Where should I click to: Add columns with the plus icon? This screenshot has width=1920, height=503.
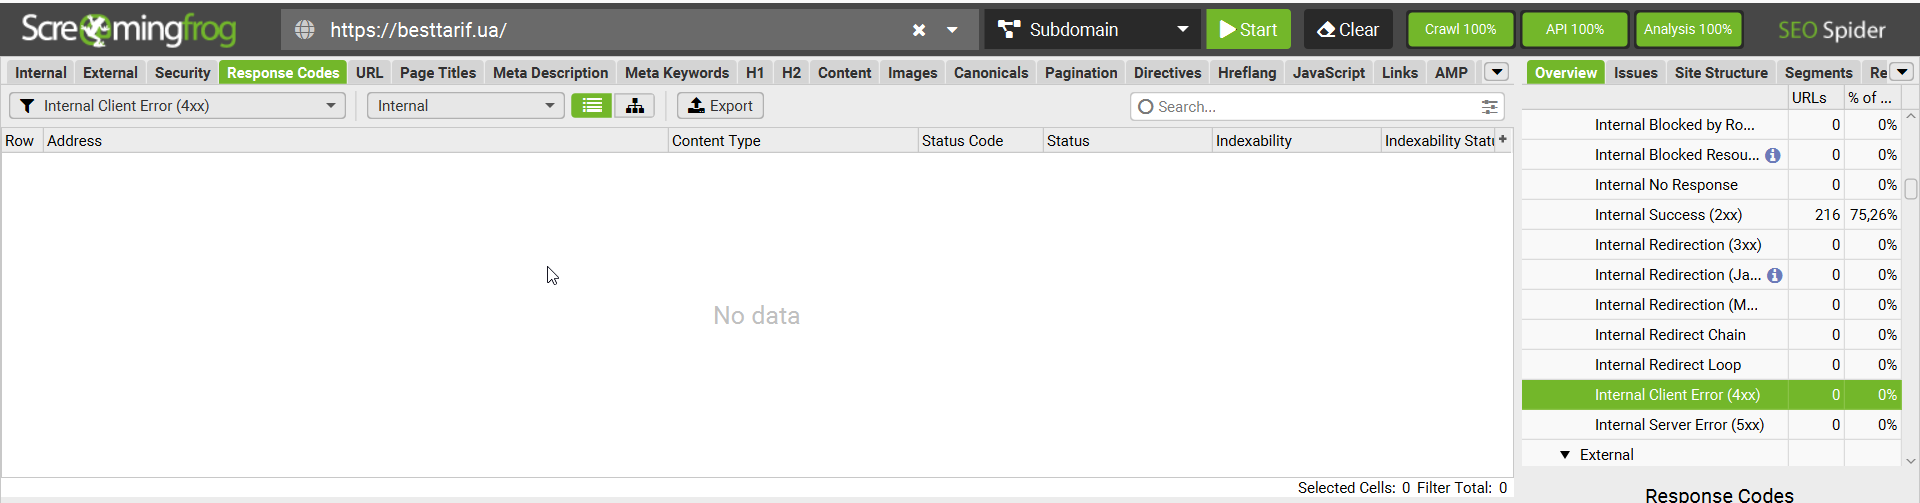point(1503,140)
